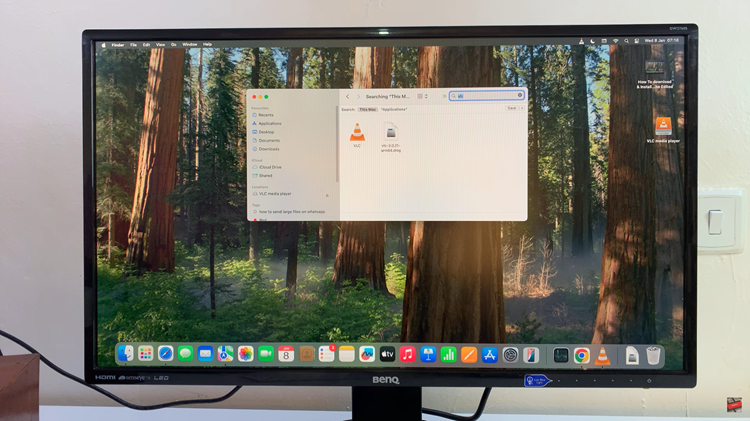
Task: Open Keynote from the Dock
Action: coord(428,354)
